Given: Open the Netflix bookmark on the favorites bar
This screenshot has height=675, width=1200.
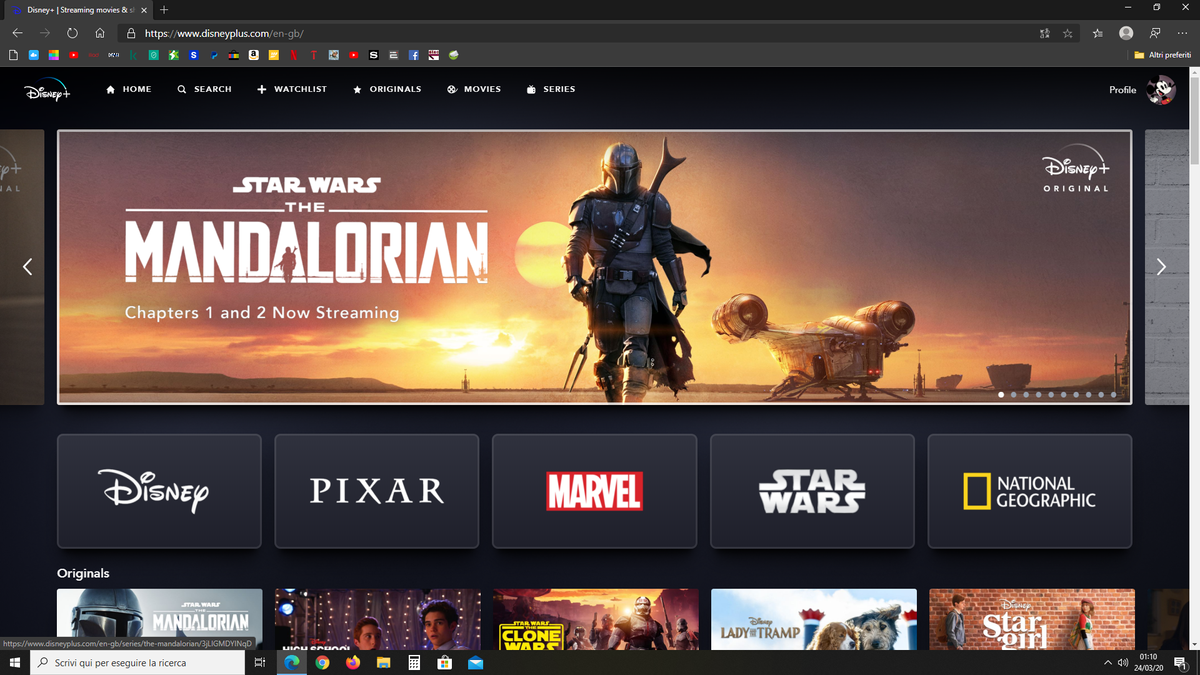Looking at the screenshot, I should pyautogui.click(x=293, y=55).
